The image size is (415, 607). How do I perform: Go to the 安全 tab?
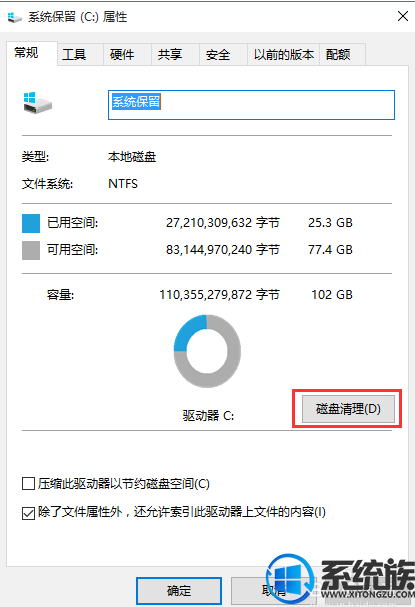218,55
